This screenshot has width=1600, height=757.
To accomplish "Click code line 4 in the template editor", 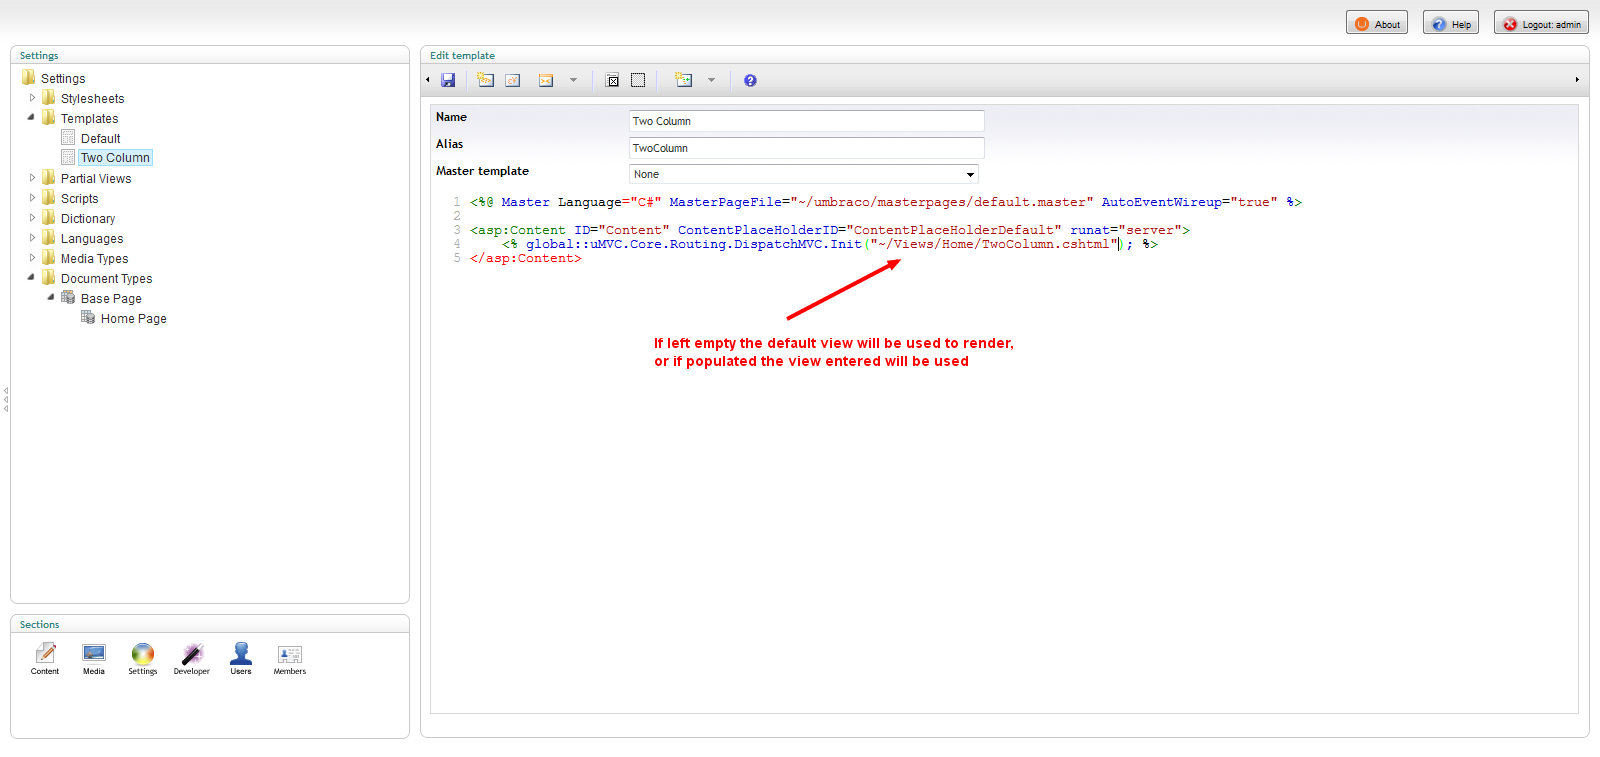I will pos(830,244).
